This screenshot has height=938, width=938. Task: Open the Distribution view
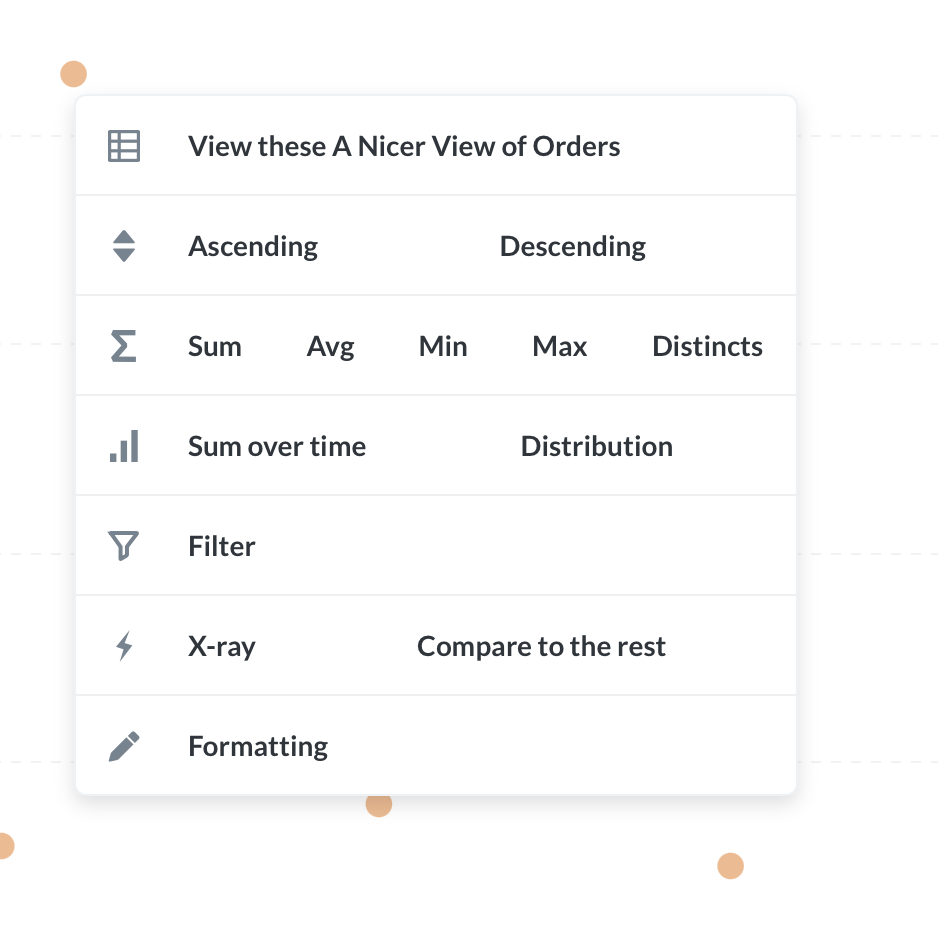pos(596,446)
